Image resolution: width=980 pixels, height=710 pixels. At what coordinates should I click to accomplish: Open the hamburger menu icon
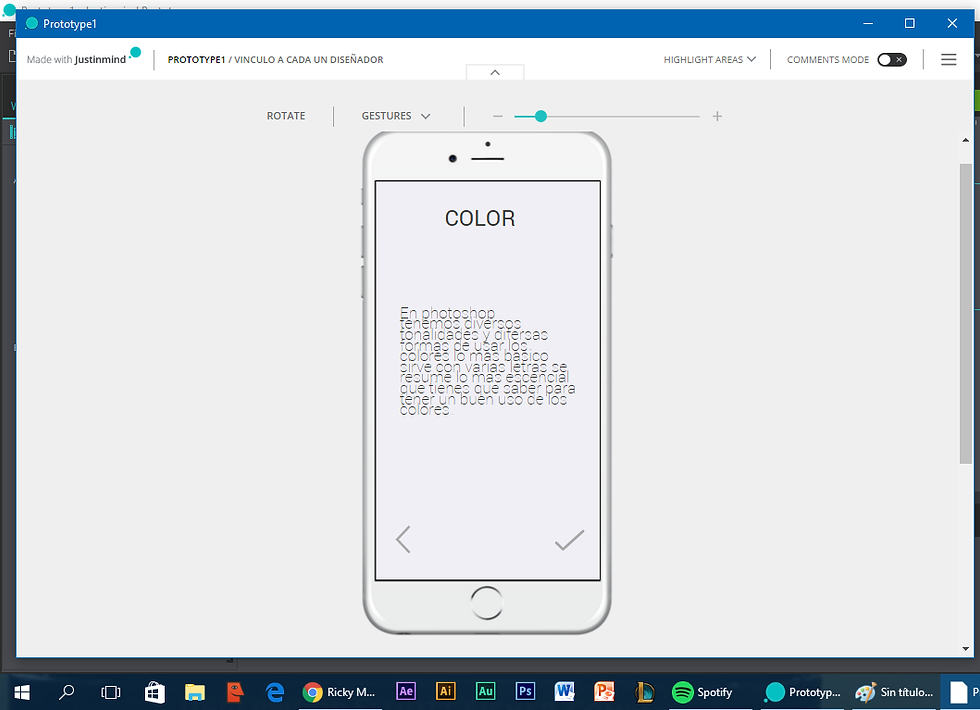click(x=948, y=59)
